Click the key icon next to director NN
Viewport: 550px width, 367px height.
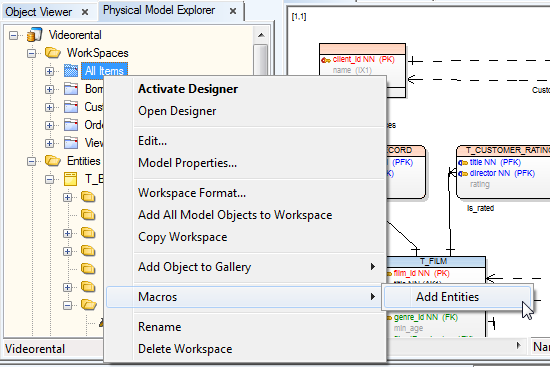click(x=463, y=173)
